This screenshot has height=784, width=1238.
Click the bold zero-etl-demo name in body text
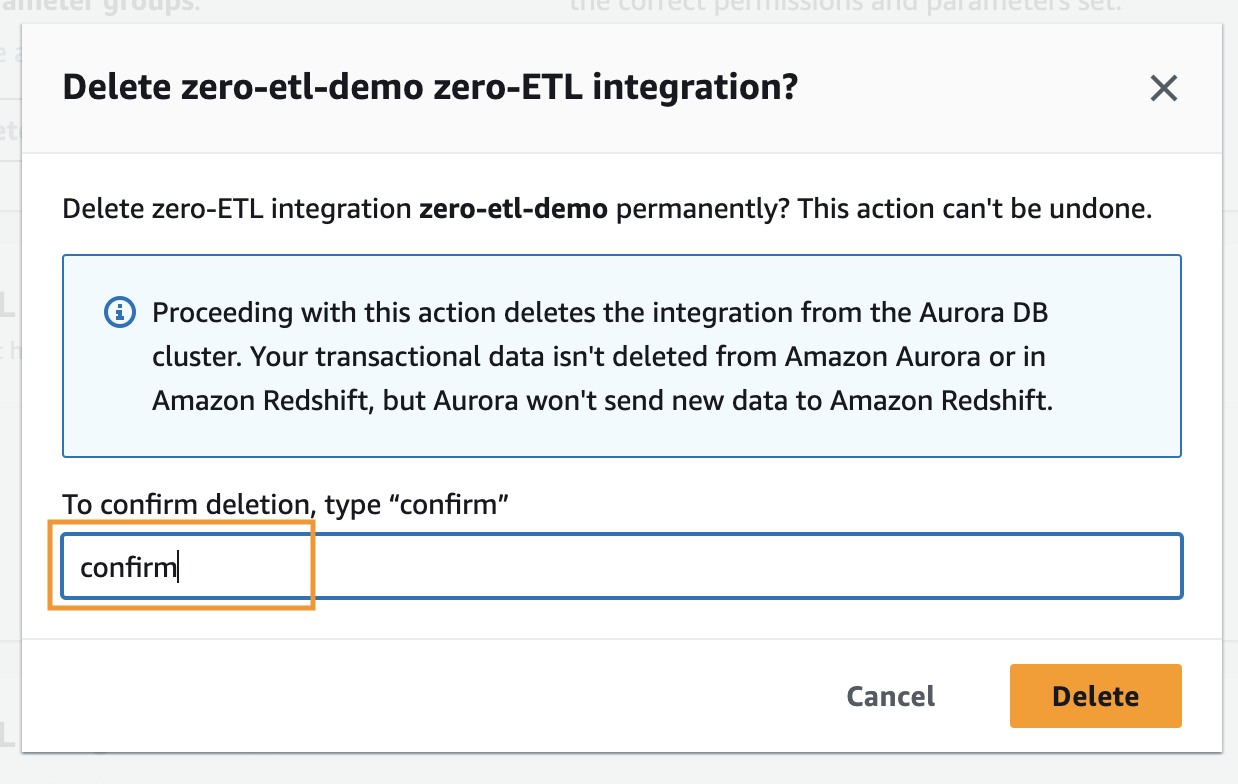coord(514,211)
